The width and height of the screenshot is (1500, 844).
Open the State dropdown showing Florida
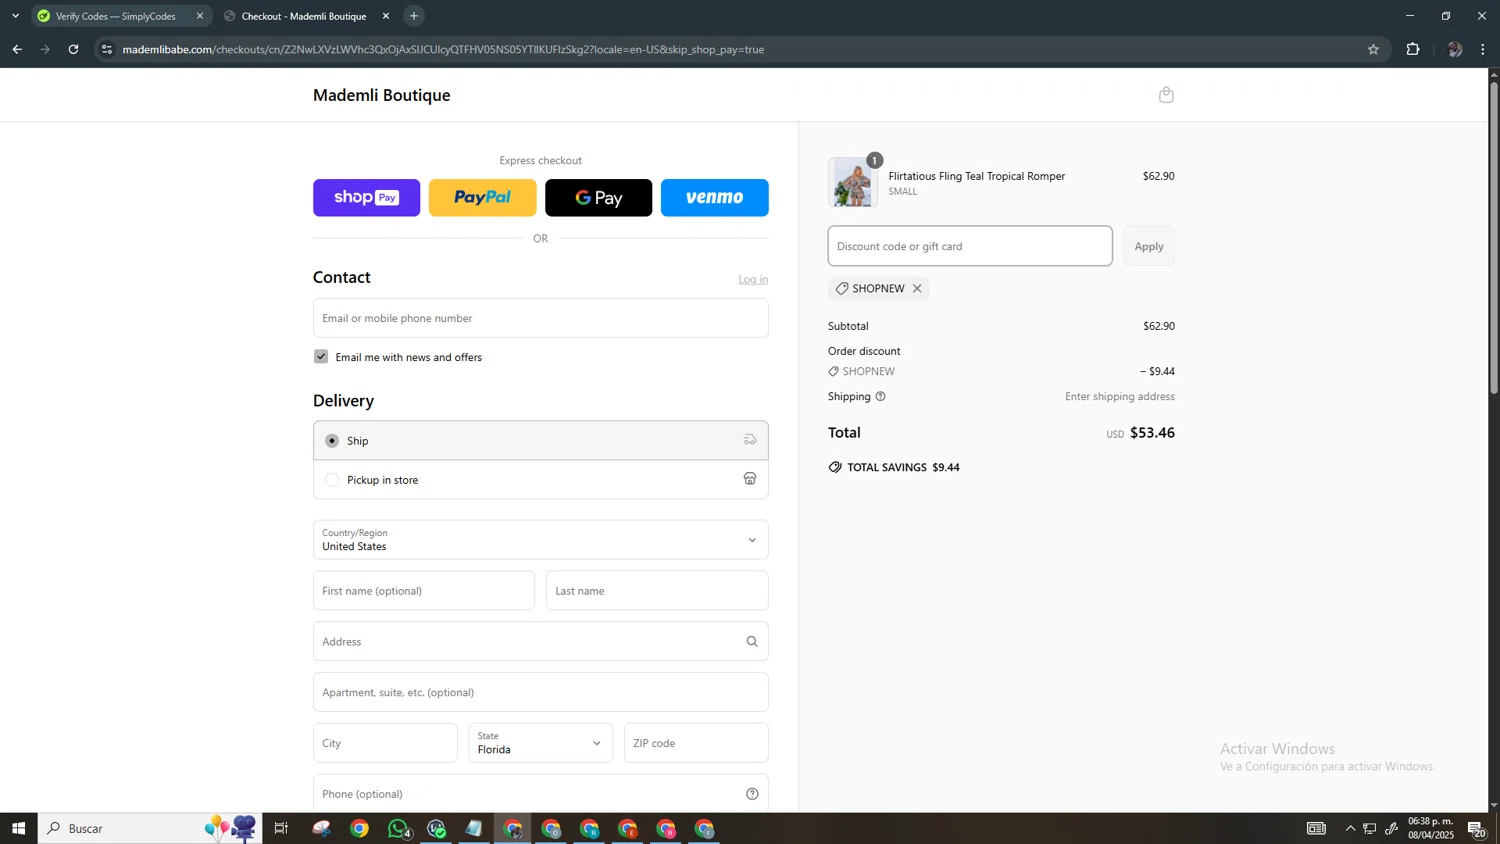coord(541,743)
